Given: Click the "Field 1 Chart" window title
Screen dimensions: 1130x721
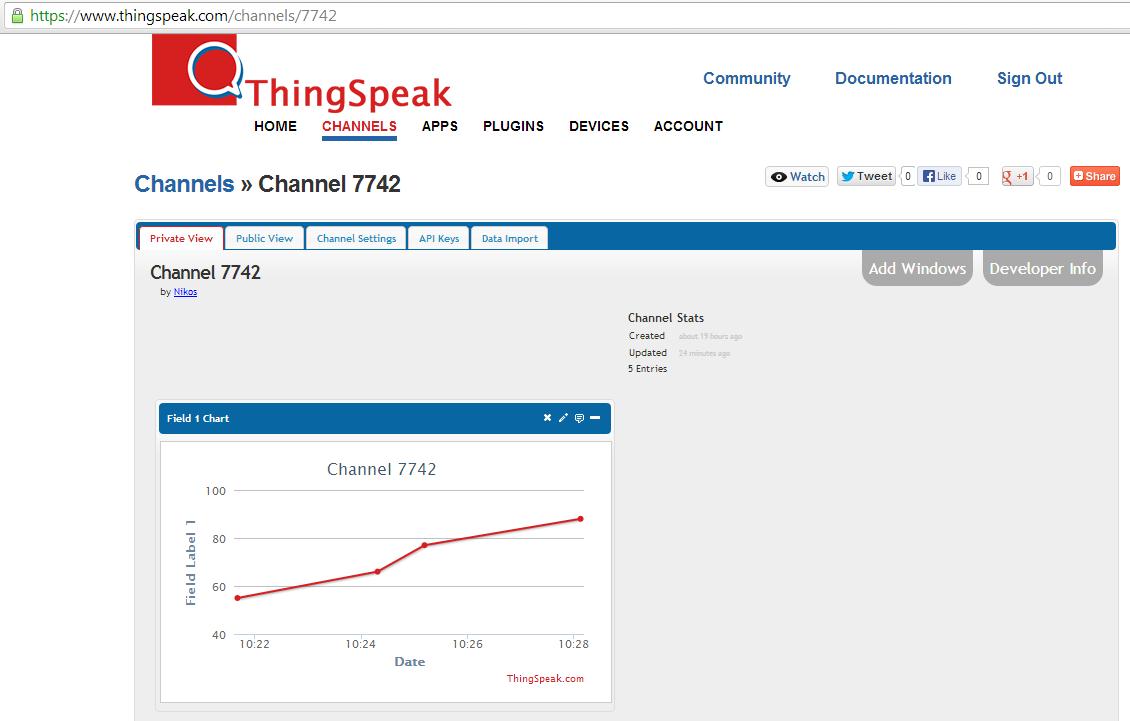Looking at the screenshot, I should click(197, 418).
